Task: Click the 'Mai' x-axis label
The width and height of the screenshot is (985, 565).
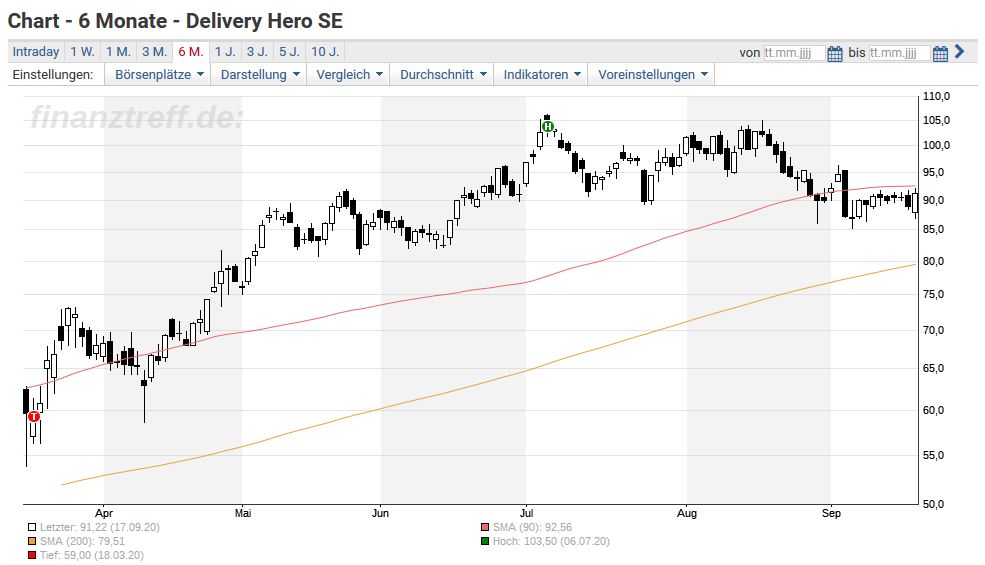Action: coord(243,513)
